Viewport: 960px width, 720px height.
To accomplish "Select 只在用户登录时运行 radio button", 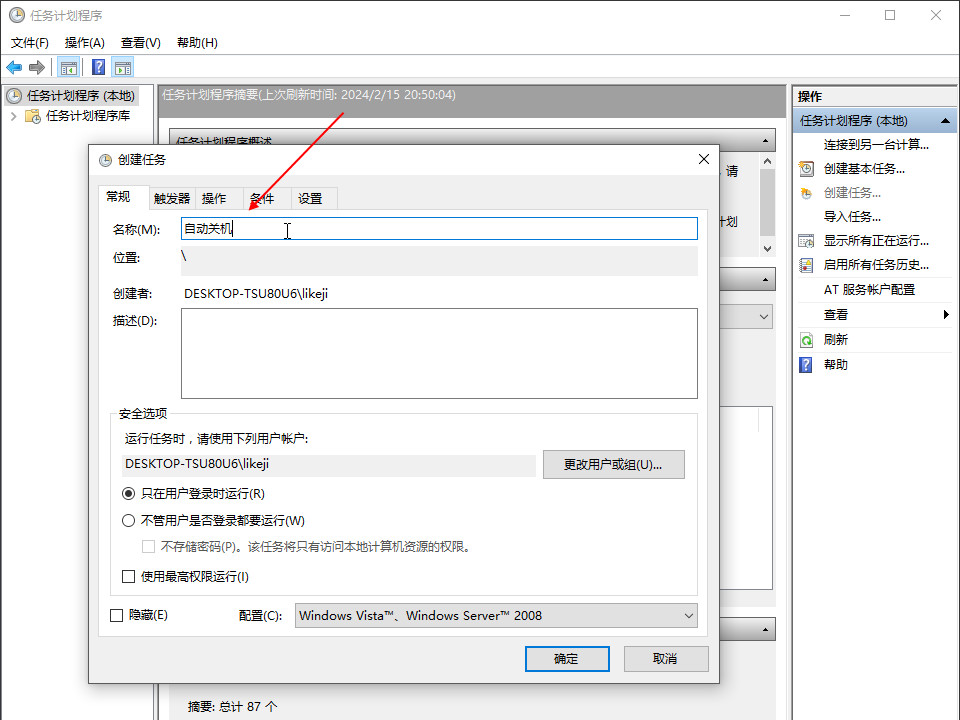I will [x=128, y=493].
